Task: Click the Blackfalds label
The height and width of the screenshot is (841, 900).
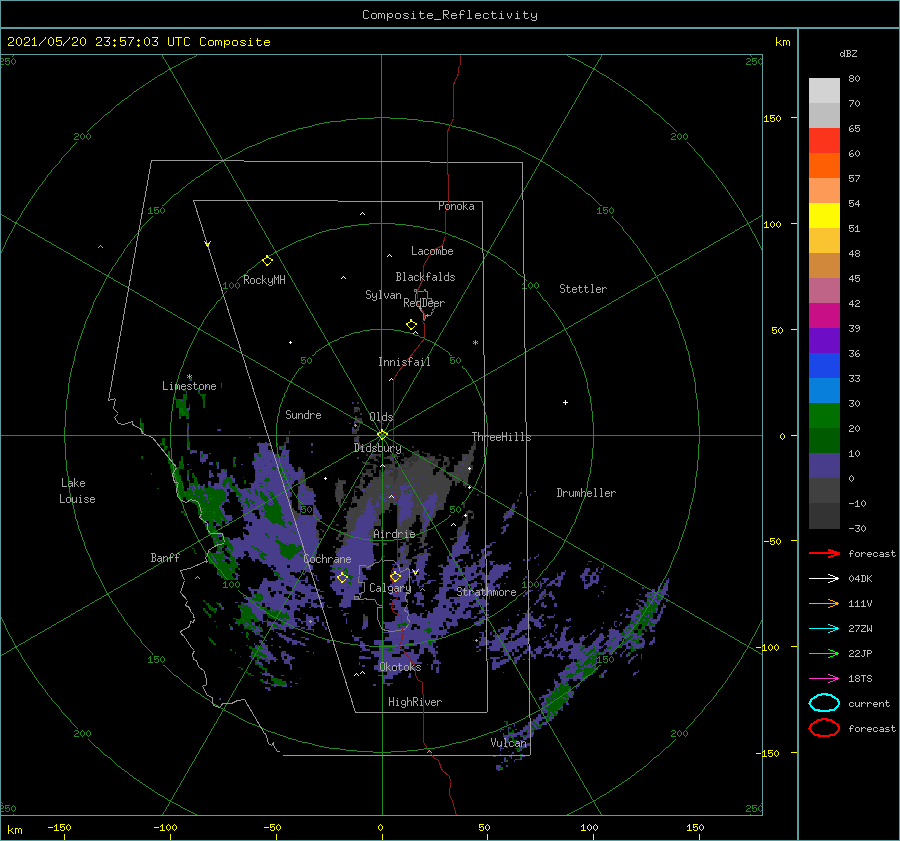Action: click(x=425, y=277)
